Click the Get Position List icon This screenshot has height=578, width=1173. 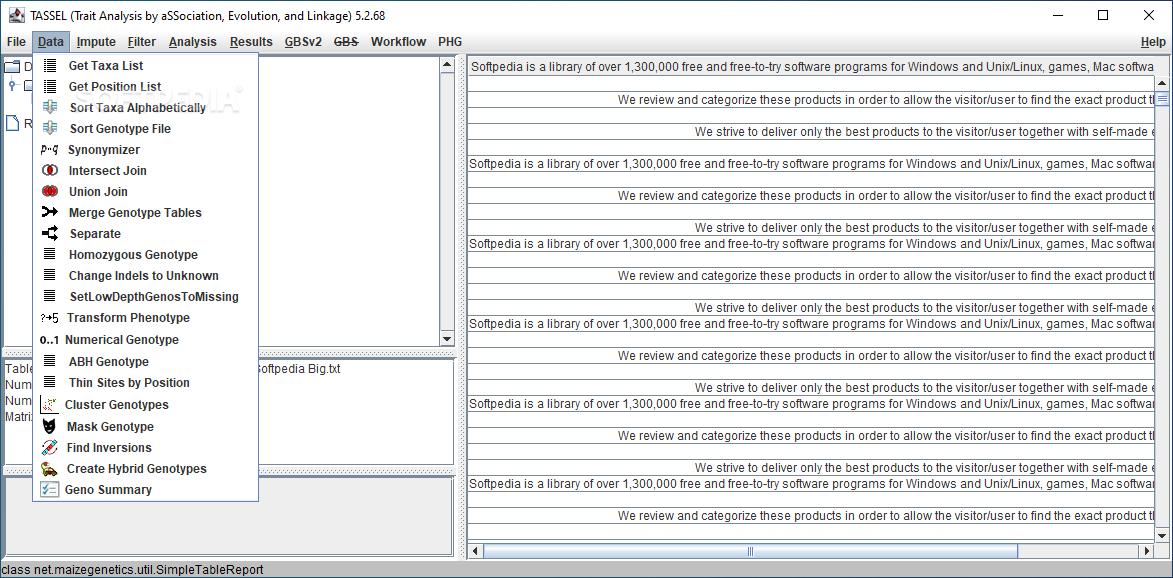point(50,87)
